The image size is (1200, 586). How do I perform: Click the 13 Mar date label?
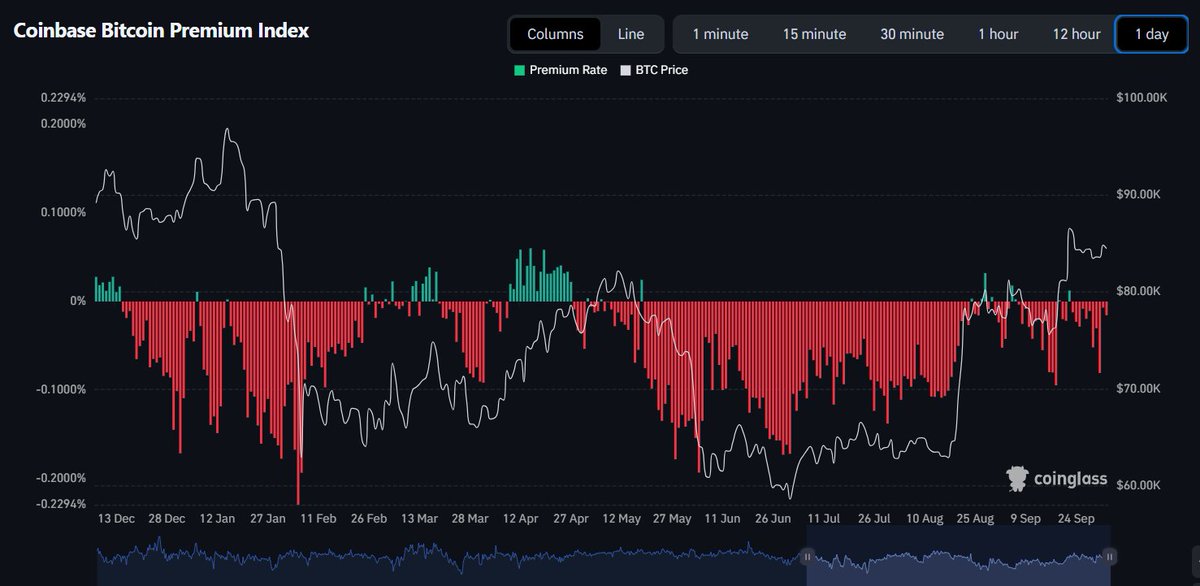click(x=420, y=519)
